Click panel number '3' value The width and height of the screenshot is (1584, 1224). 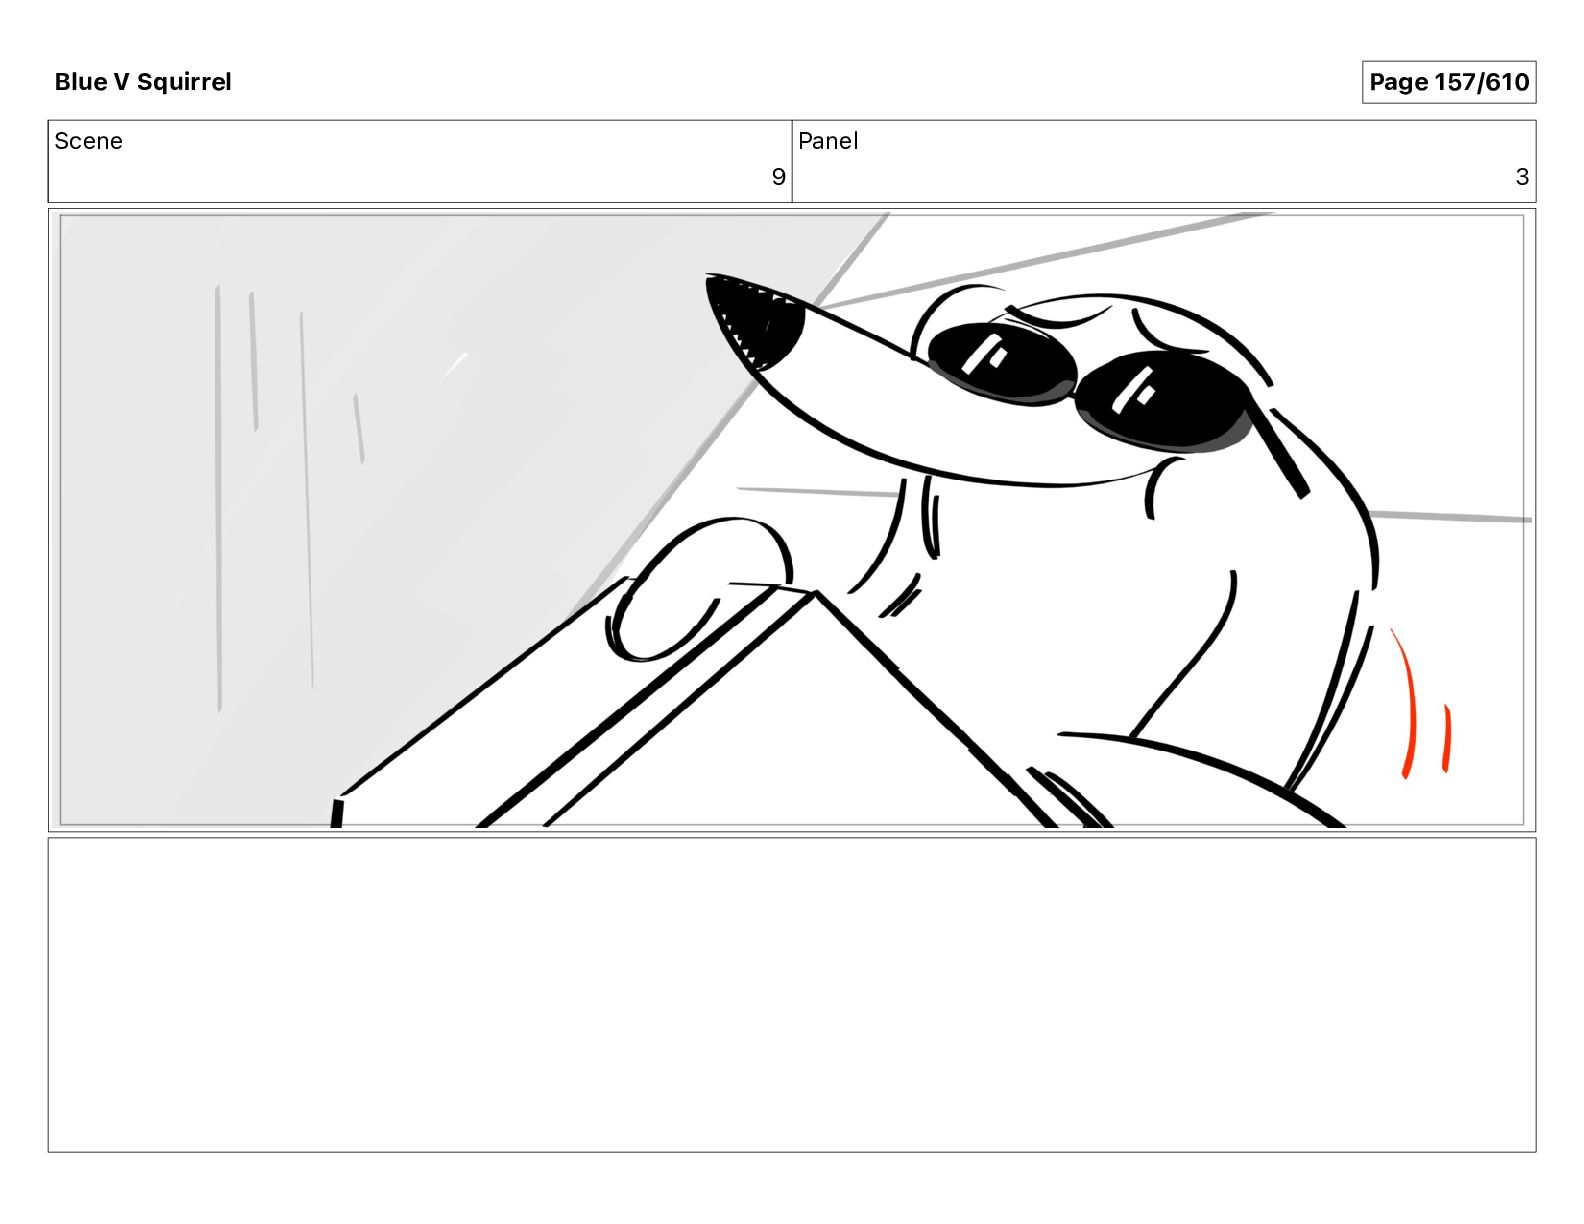[x=1522, y=177]
